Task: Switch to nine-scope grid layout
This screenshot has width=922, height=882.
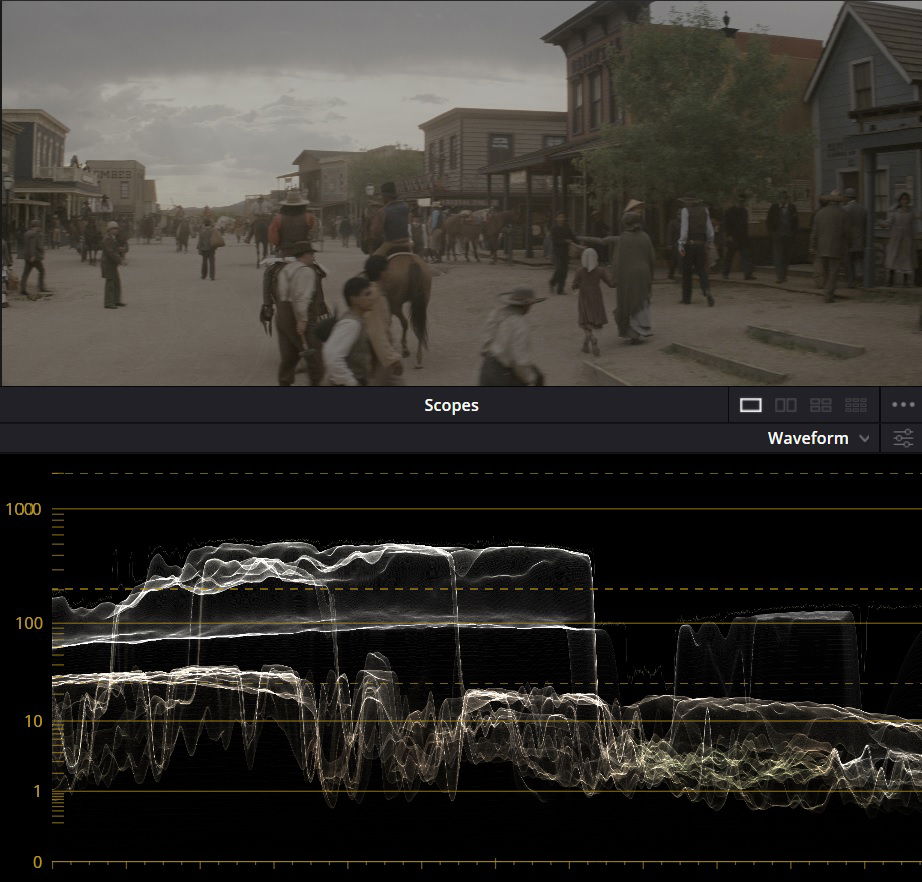Action: [856, 405]
